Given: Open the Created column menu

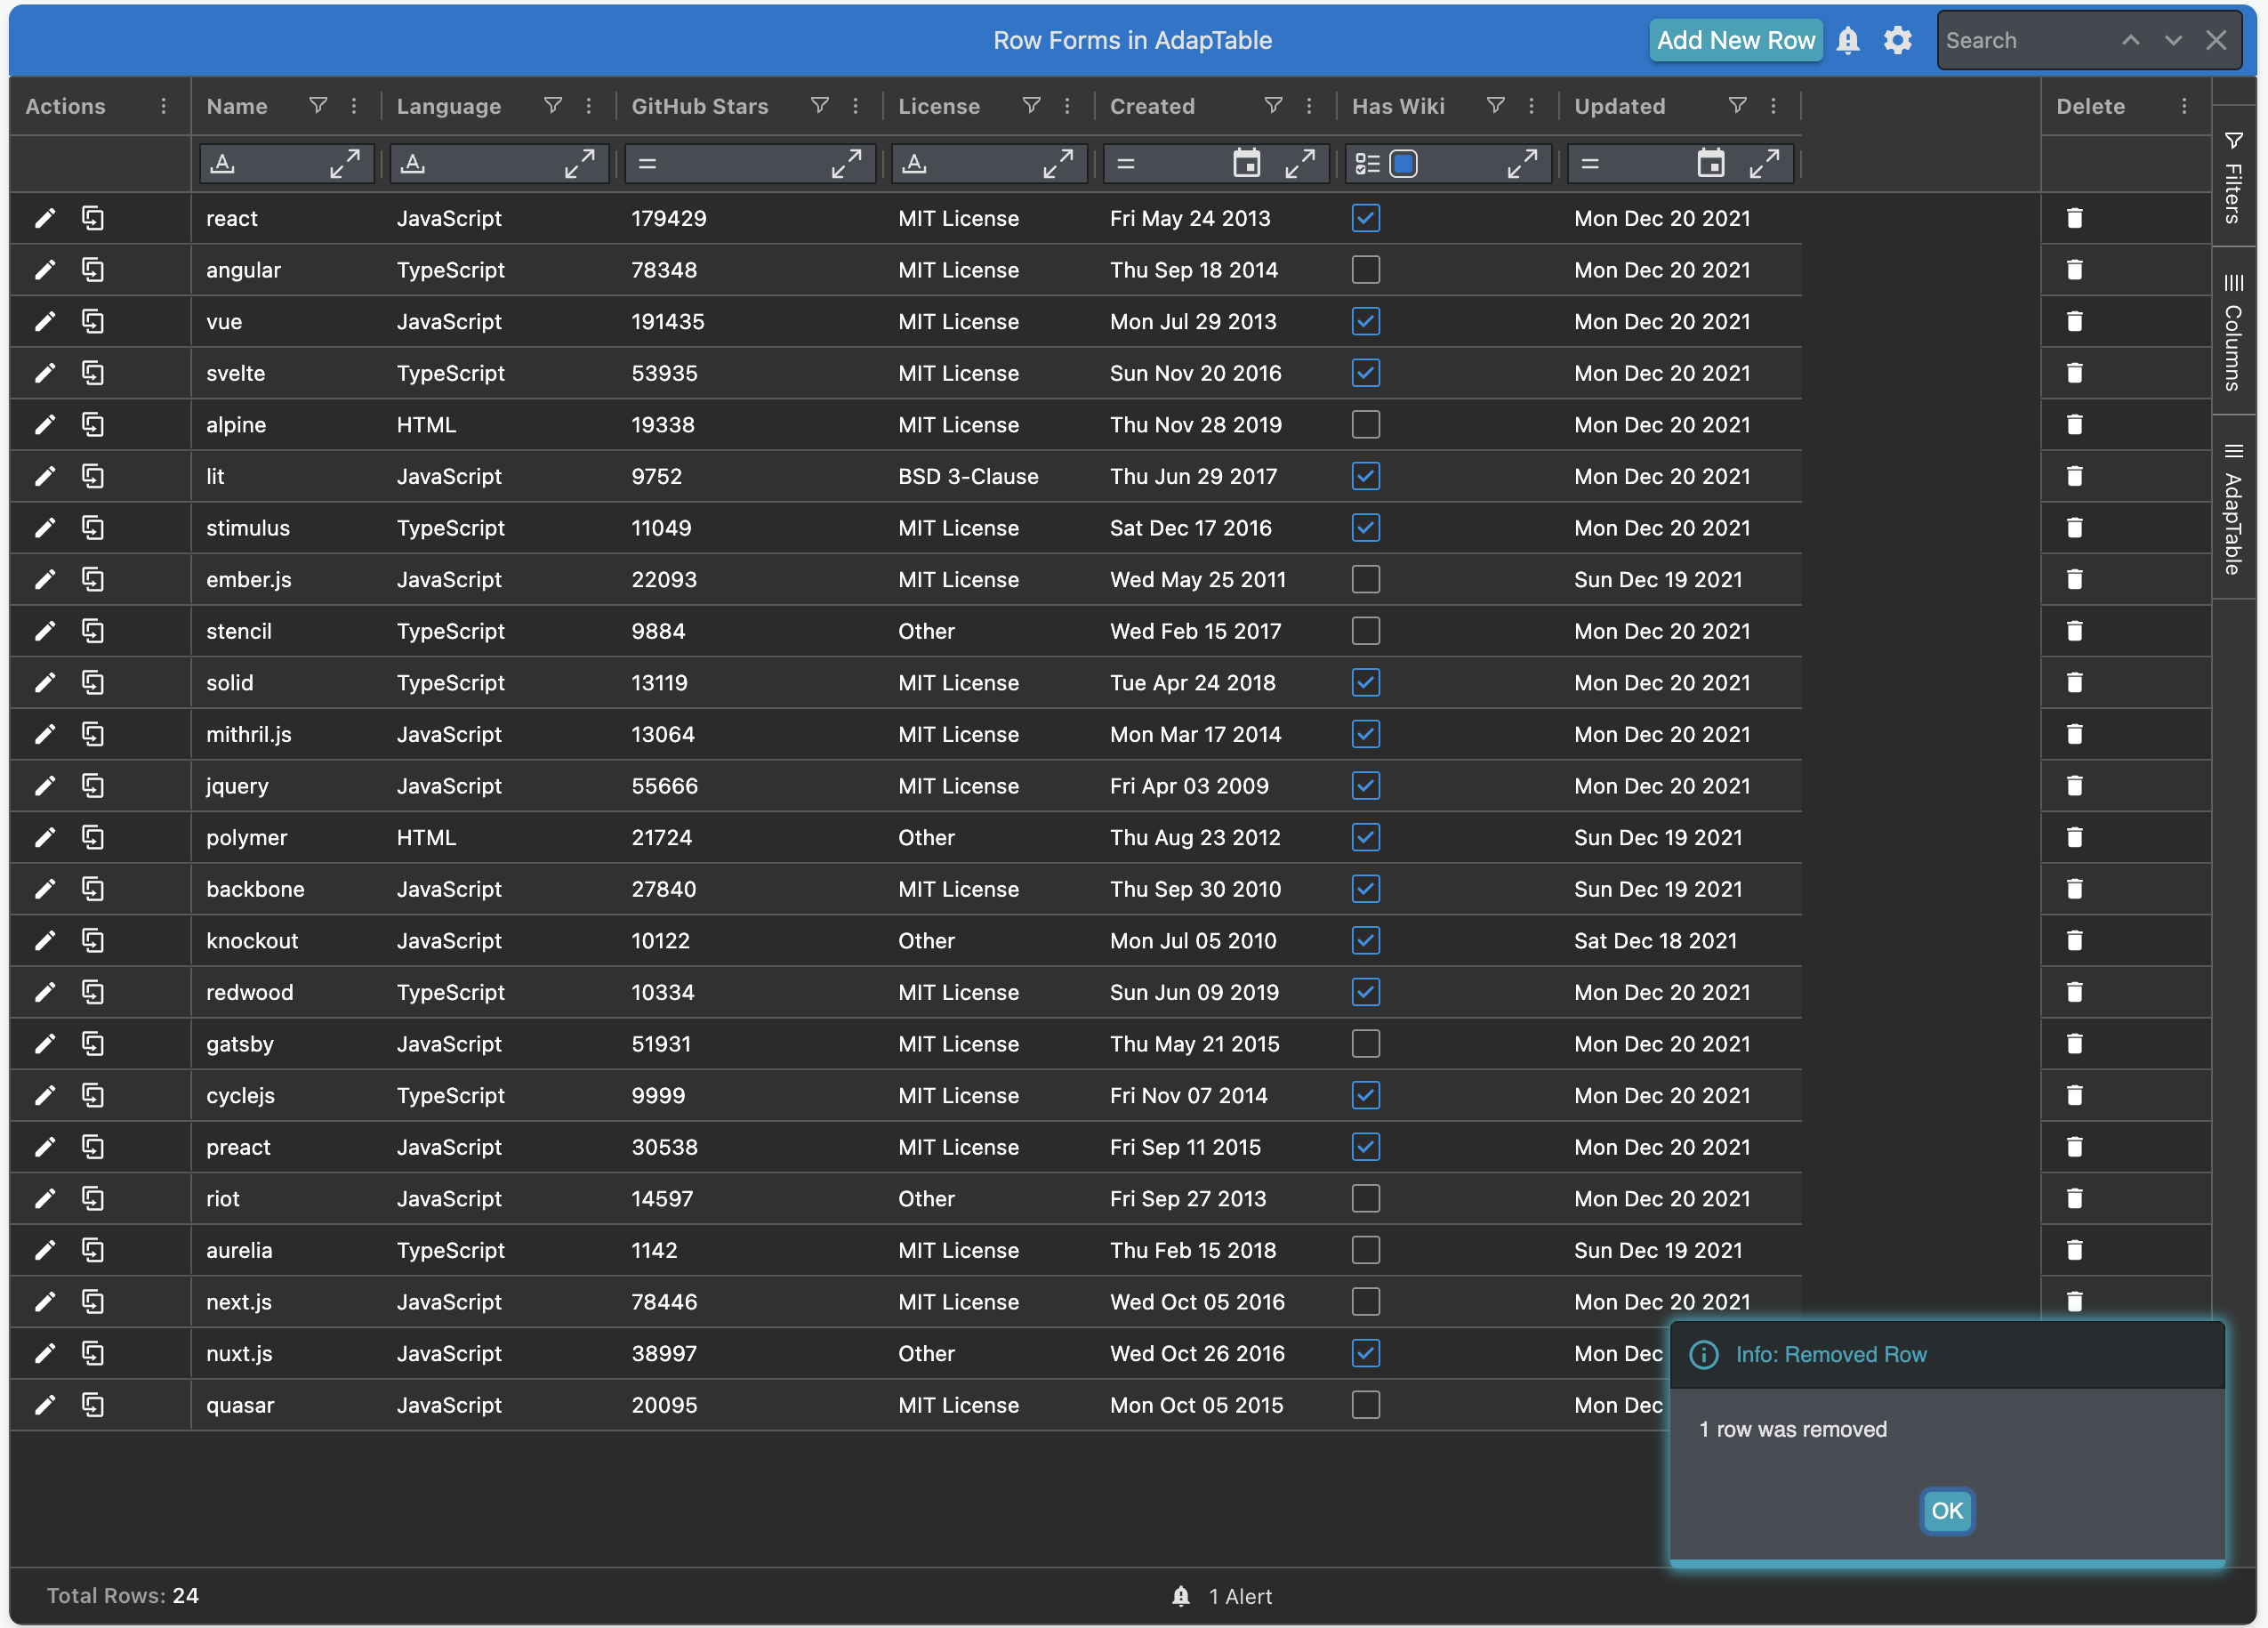Looking at the screenshot, I should click(x=1309, y=106).
